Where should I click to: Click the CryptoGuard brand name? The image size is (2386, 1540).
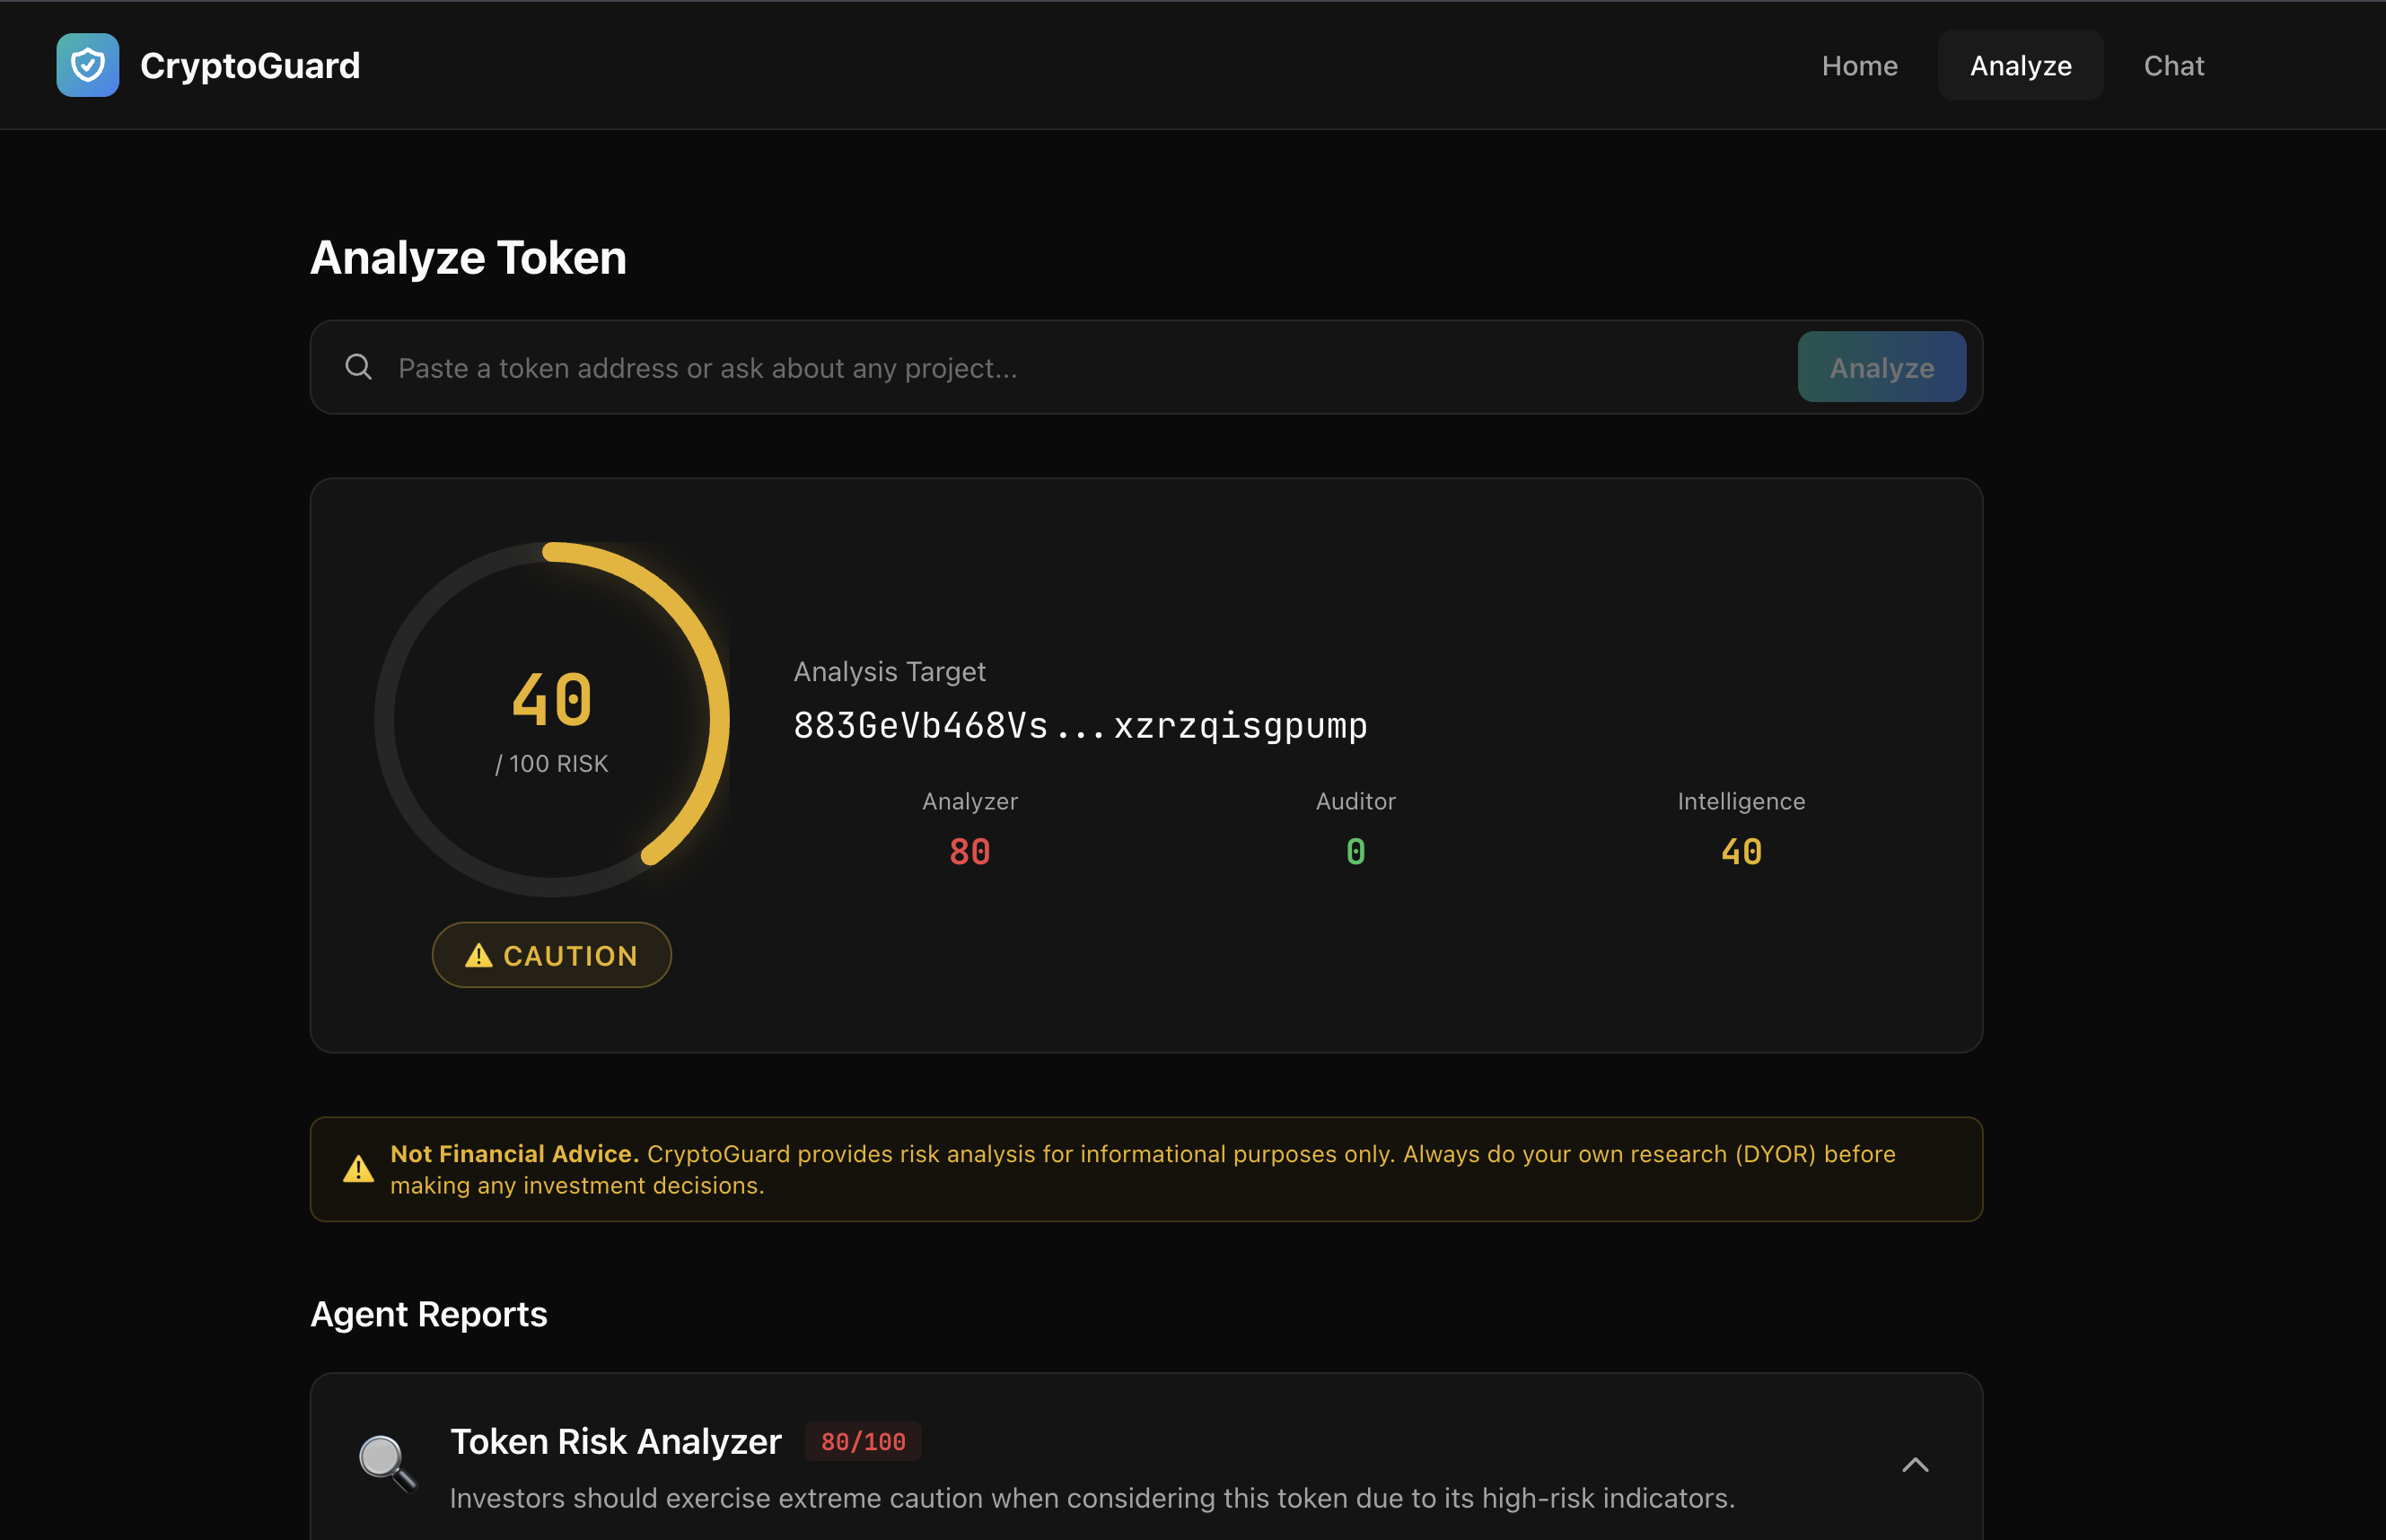pyautogui.click(x=250, y=66)
